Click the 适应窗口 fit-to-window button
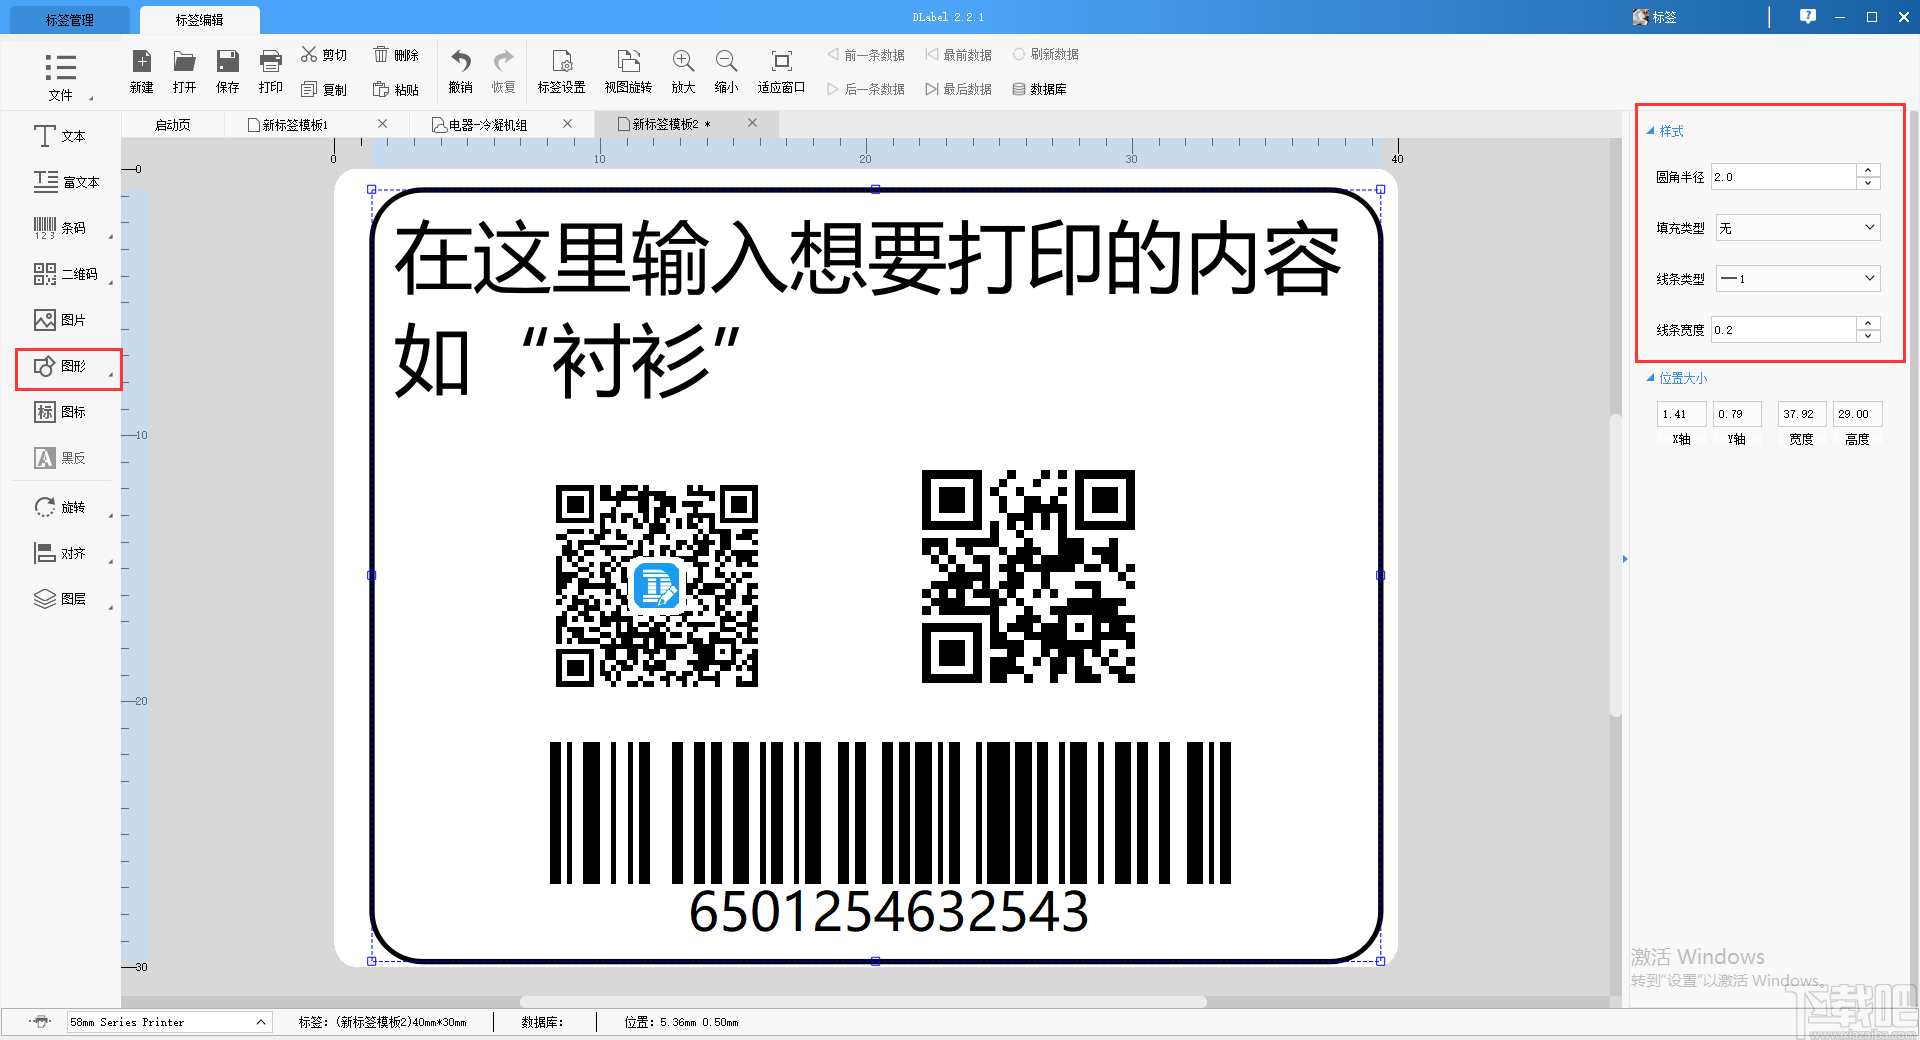 (x=780, y=70)
